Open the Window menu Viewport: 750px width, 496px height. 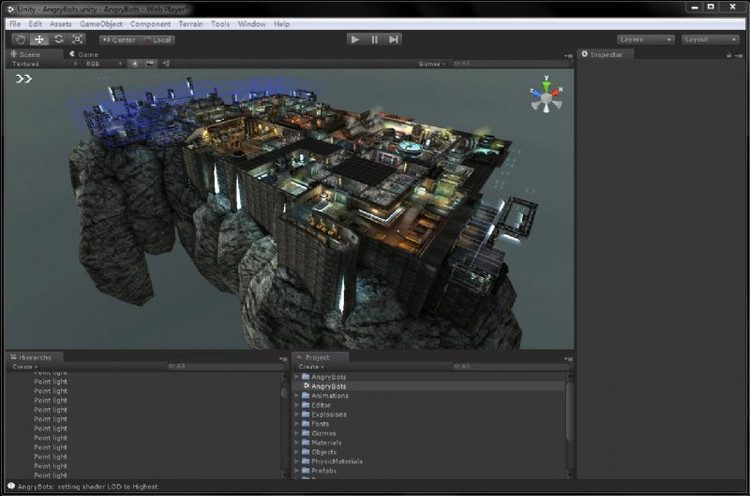(252, 24)
